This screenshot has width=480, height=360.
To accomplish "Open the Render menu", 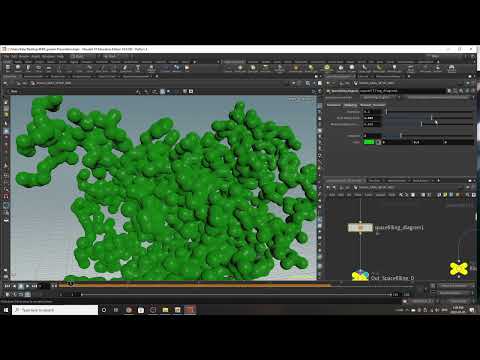I will pos(24,57).
